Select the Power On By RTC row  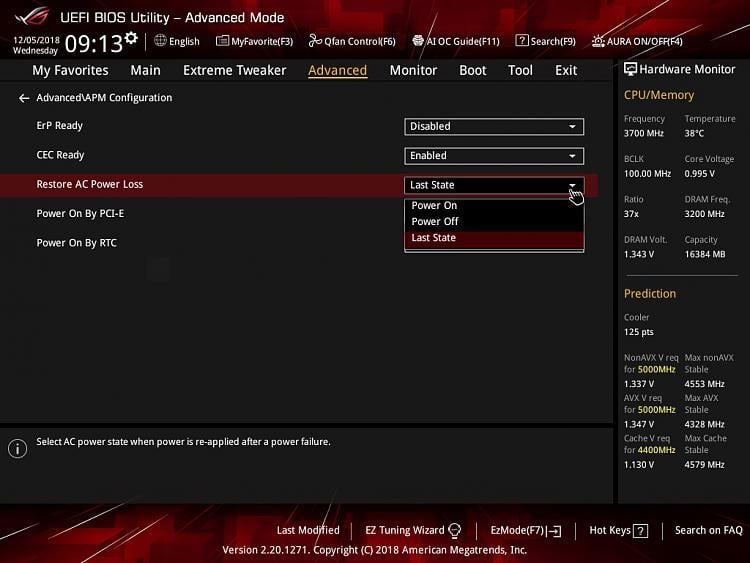[x=299, y=243]
